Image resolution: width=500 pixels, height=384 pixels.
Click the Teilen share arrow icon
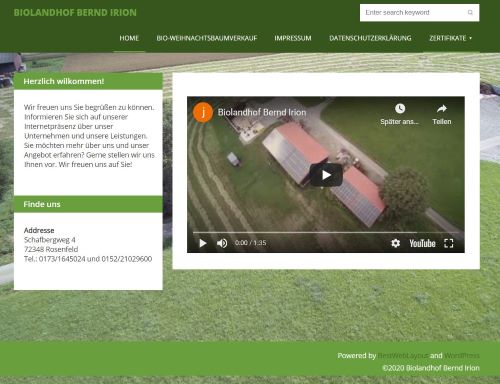pyautogui.click(x=442, y=108)
